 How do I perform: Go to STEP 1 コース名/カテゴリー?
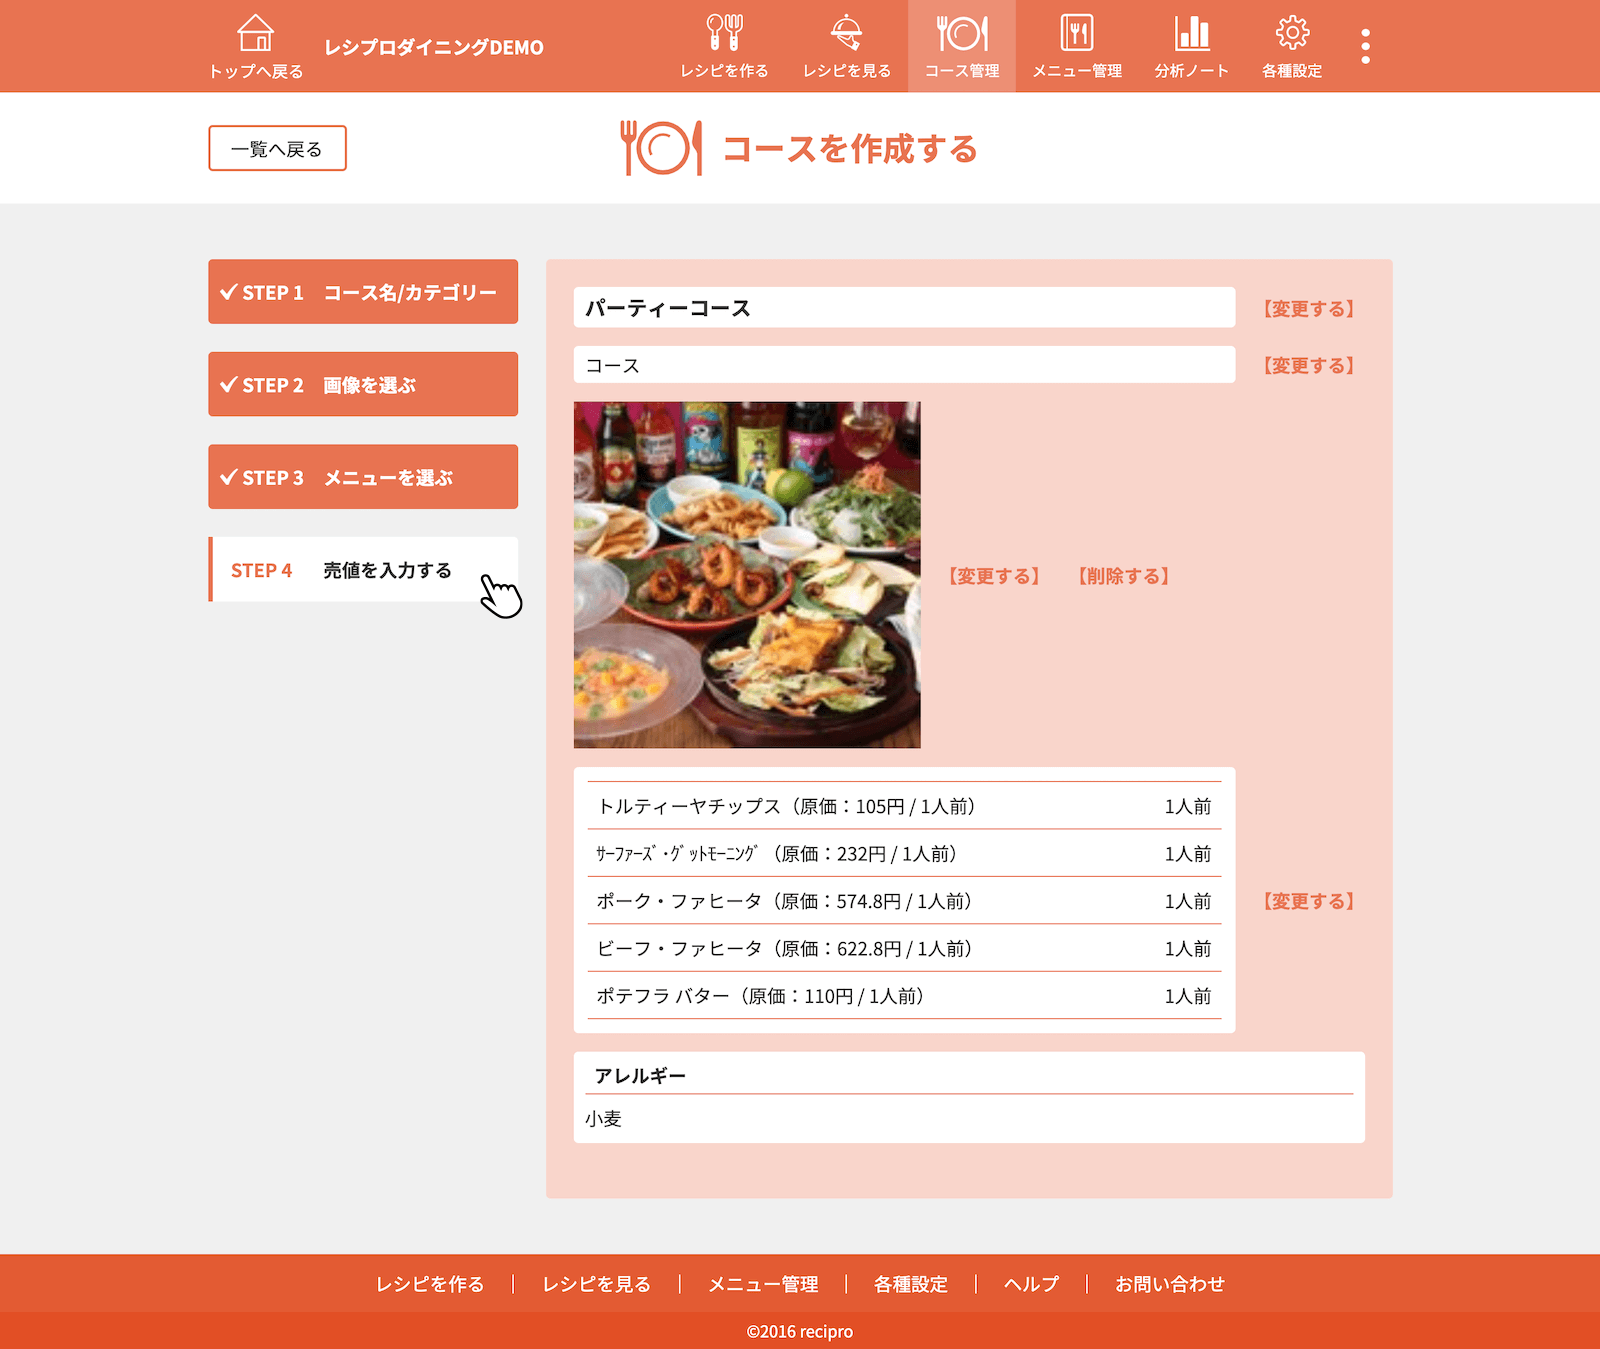click(362, 292)
